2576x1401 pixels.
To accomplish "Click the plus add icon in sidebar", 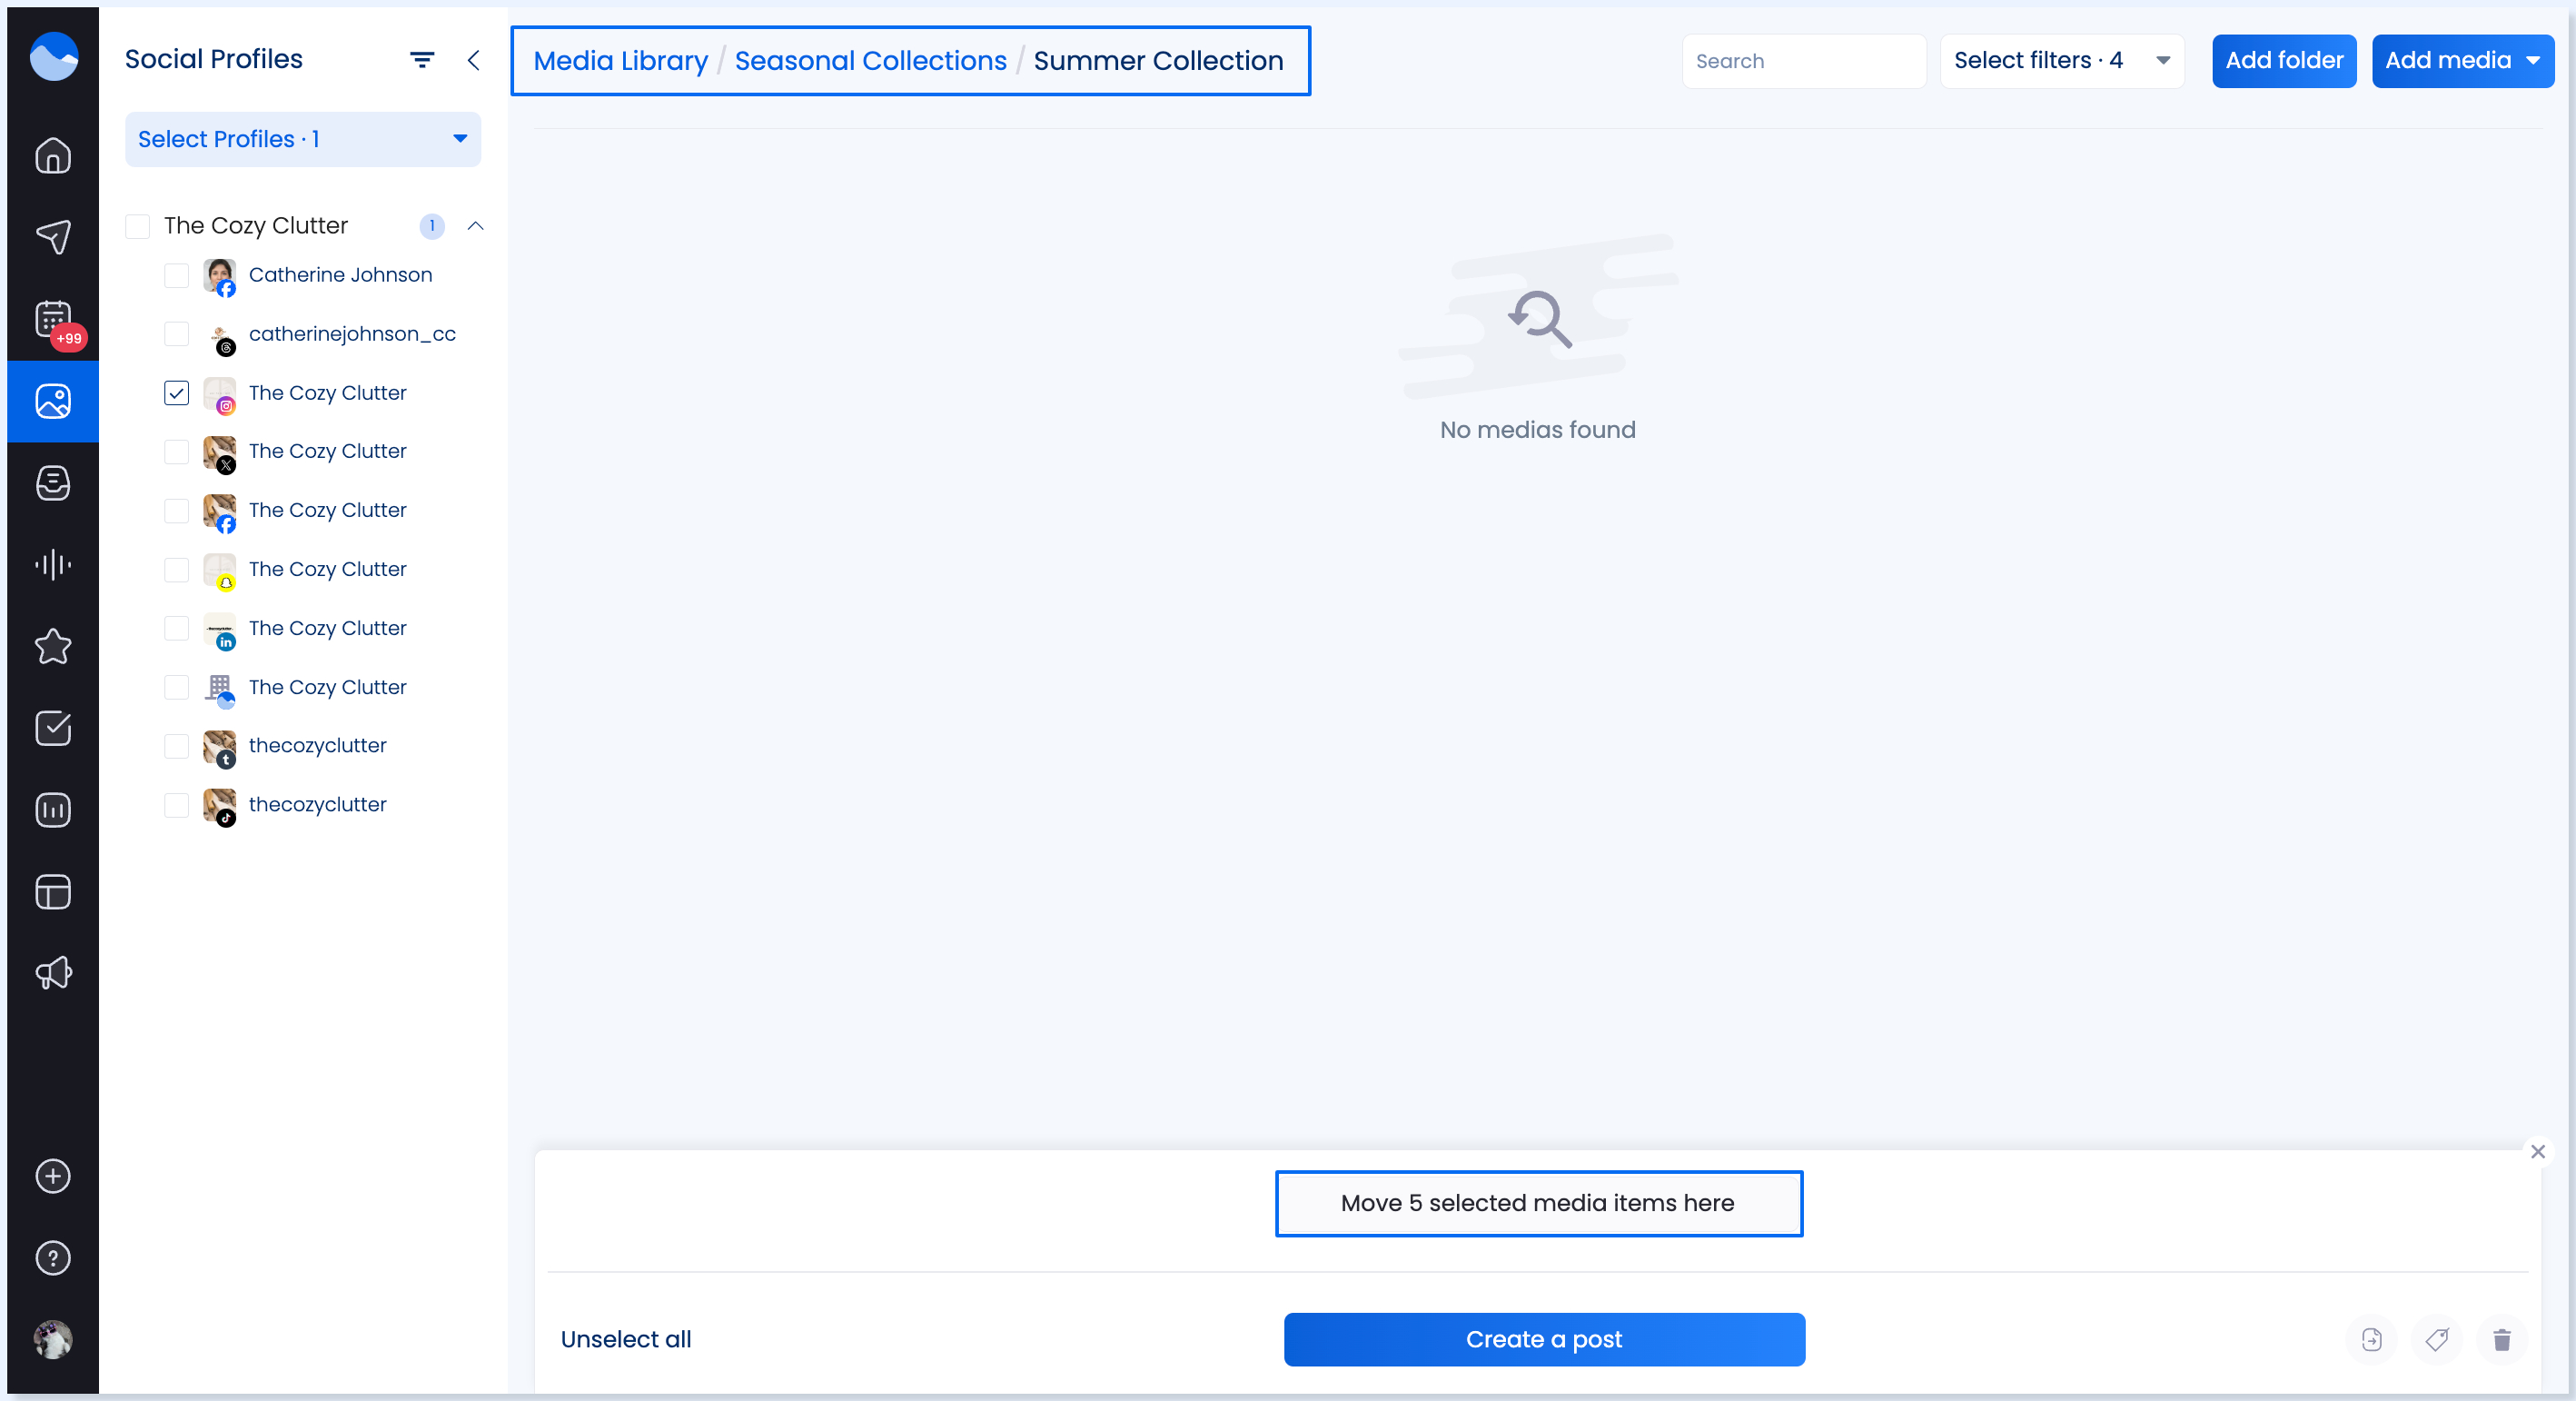I will [53, 1176].
